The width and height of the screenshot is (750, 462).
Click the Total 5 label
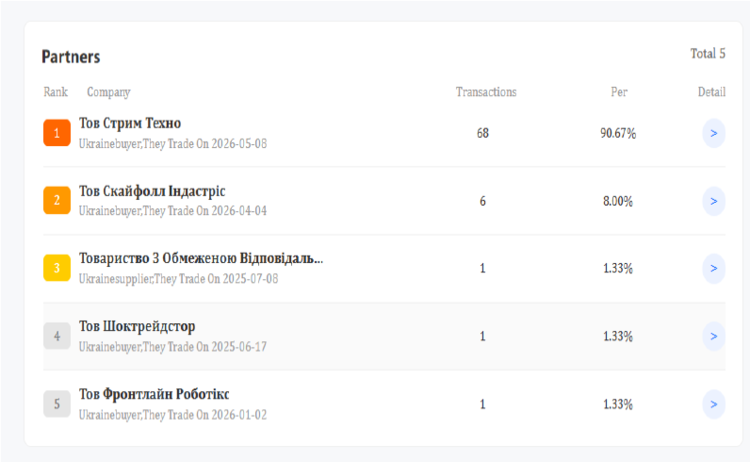(708, 54)
